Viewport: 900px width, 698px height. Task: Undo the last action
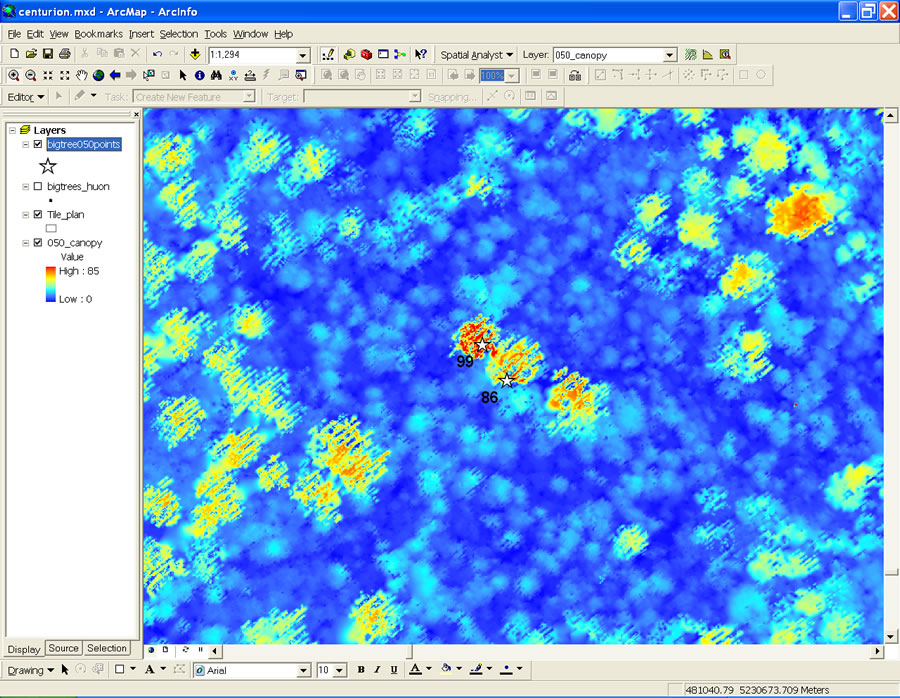click(157, 54)
